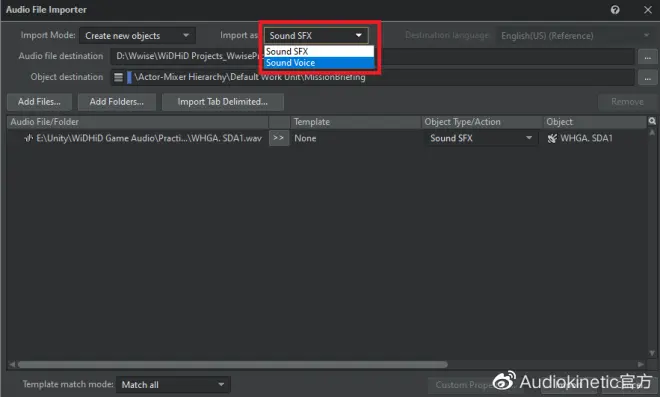Open the Template match mode dropdown
The image size is (660, 397).
pos(173,385)
